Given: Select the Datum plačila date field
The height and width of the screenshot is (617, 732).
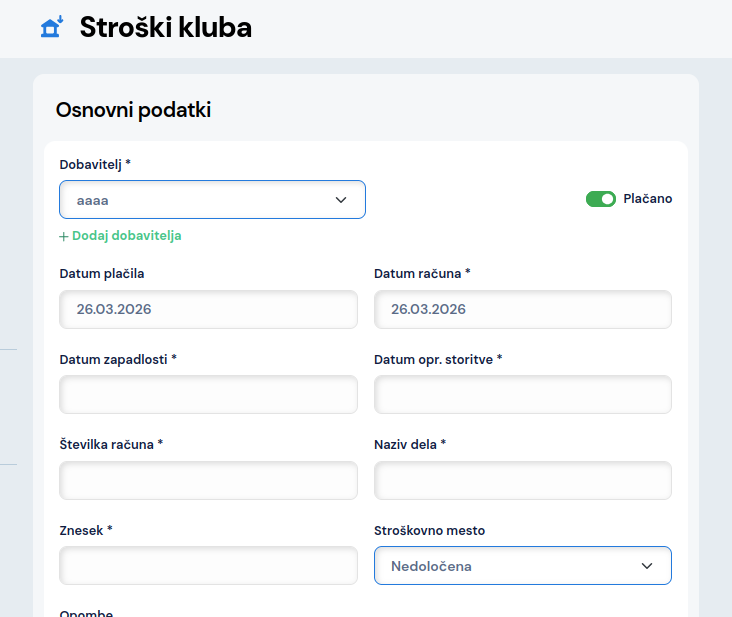Looking at the screenshot, I should click(x=208, y=310).
